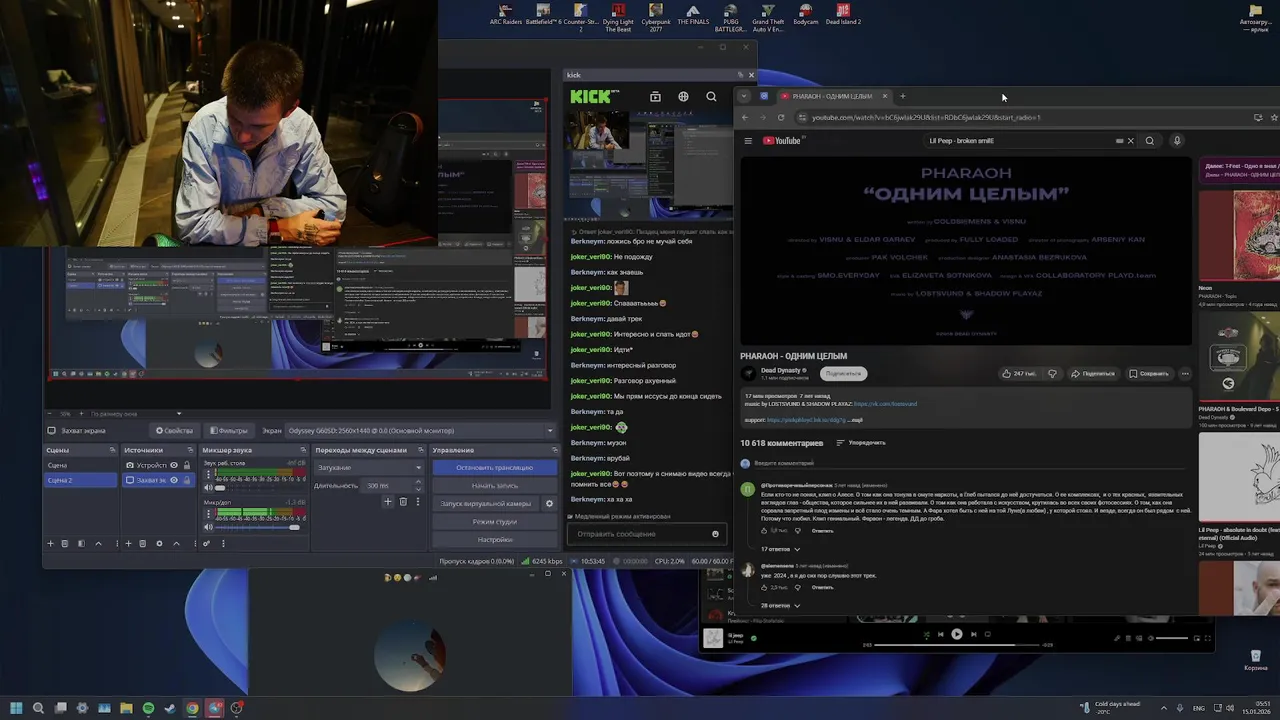Open the YouTube hamburger guide menu
The width and height of the screenshot is (1280, 720).
click(747, 141)
